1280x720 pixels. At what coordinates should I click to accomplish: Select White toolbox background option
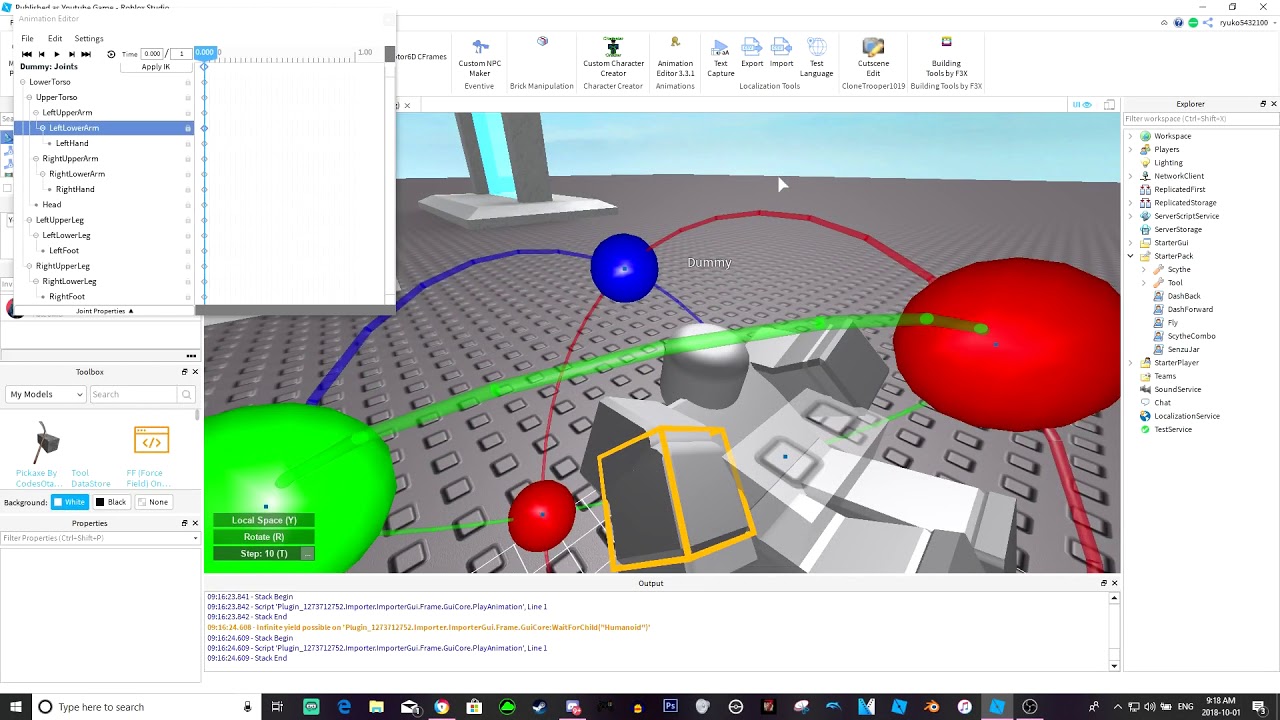[70, 502]
